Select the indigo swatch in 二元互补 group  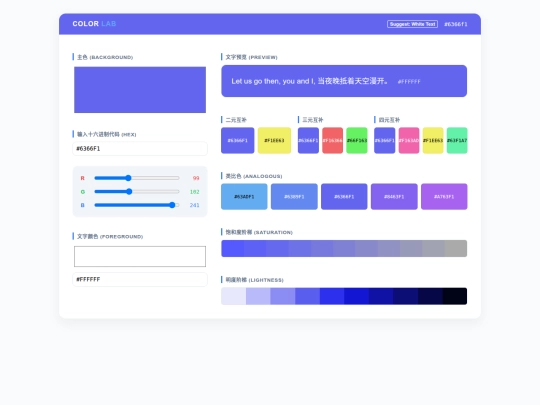pos(238,141)
